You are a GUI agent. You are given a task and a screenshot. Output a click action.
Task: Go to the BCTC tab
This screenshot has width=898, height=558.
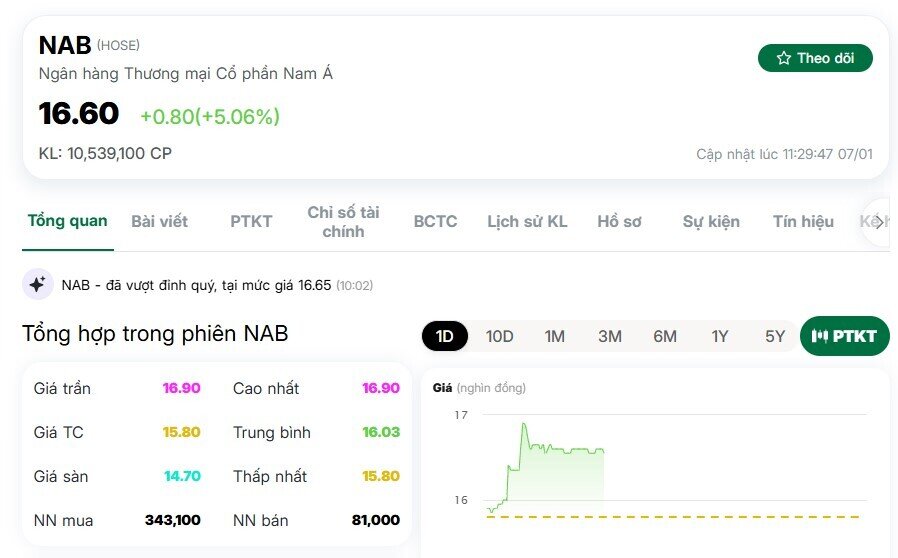point(435,222)
